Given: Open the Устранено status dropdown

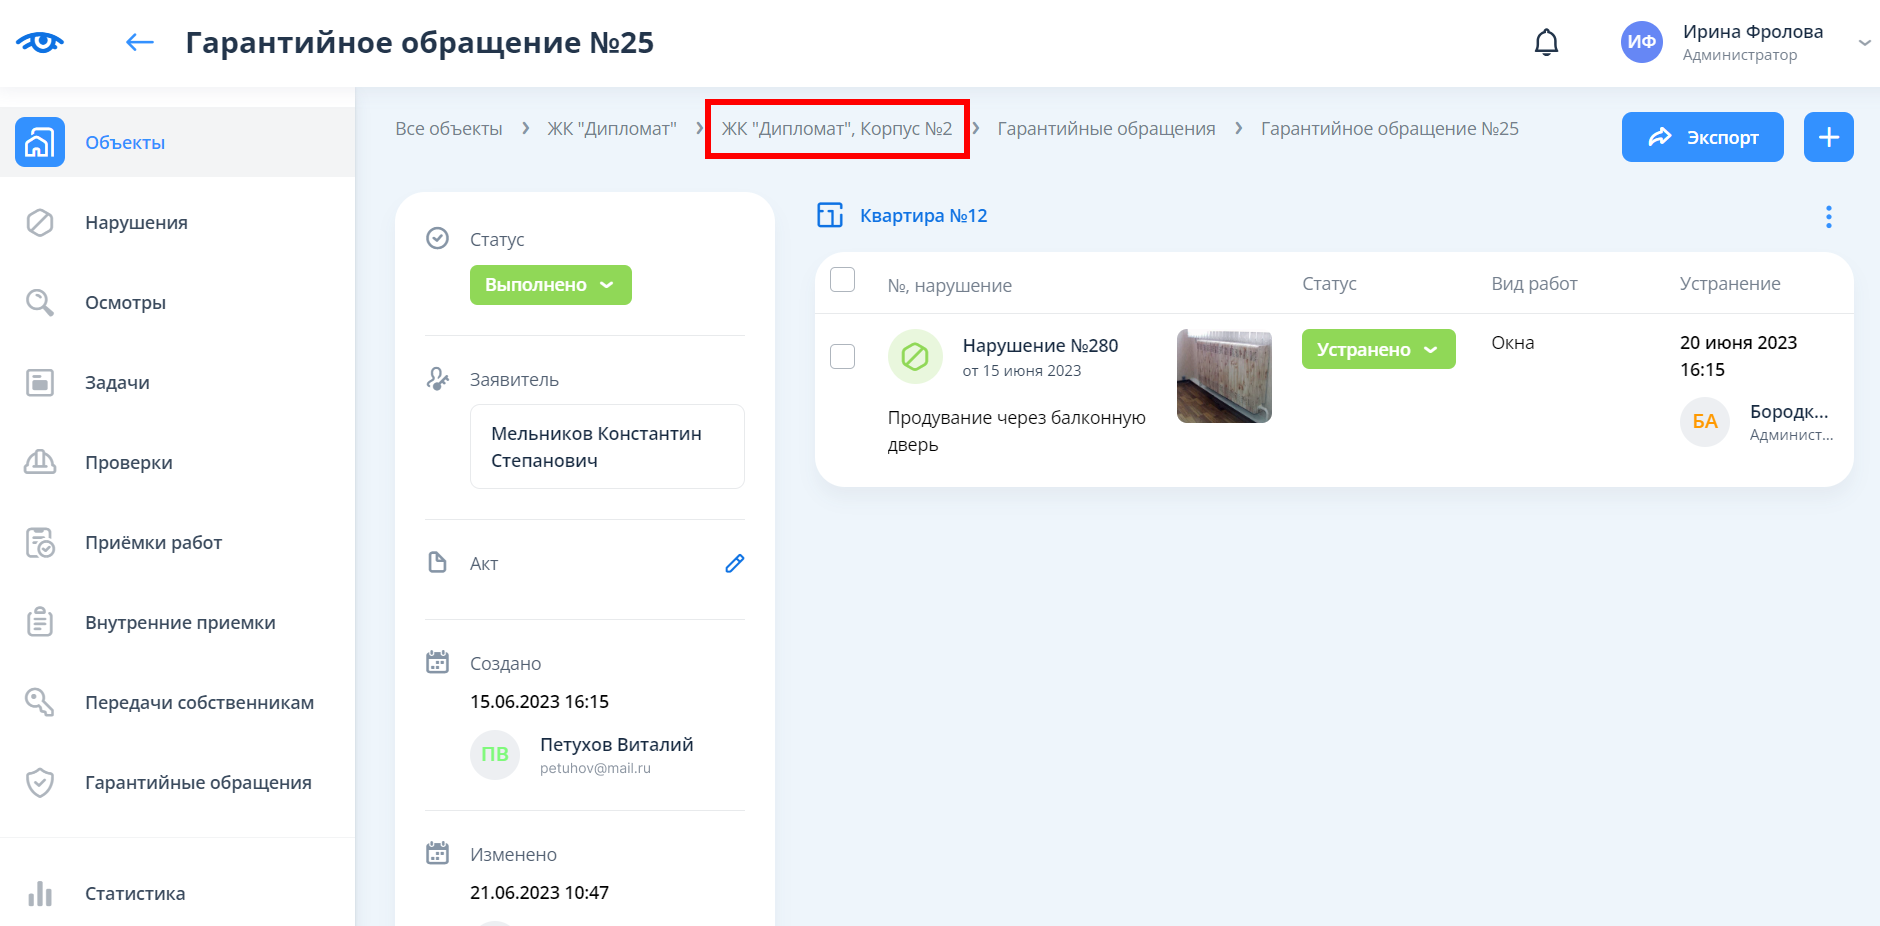Looking at the screenshot, I should tap(1378, 349).
